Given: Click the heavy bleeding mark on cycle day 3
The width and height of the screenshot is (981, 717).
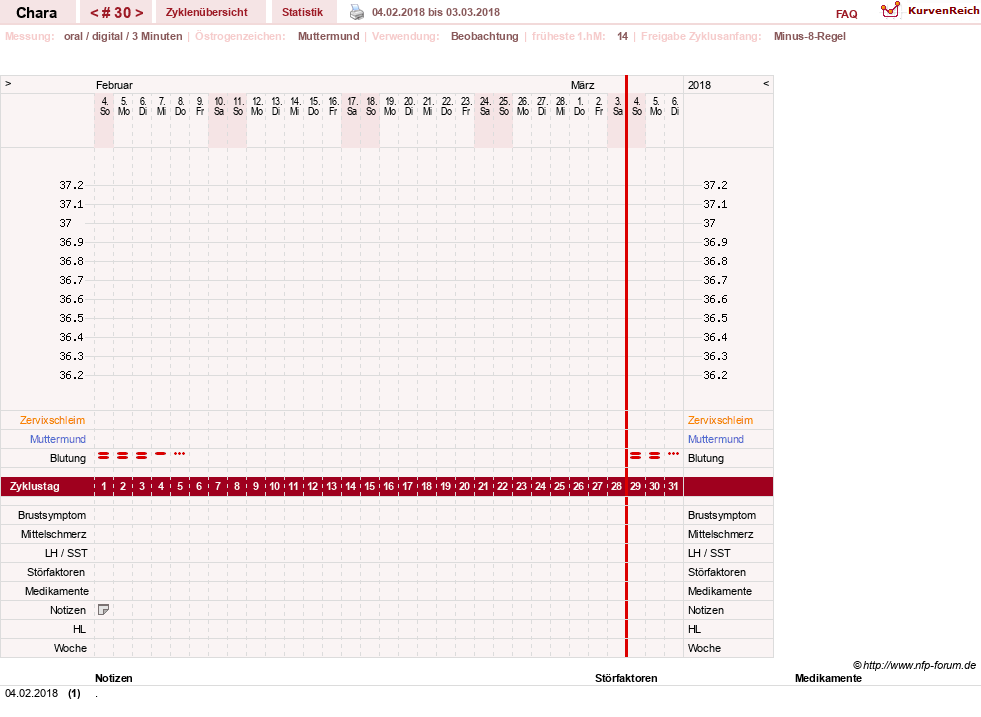Looking at the screenshot, I should click(x=141, y=455).
